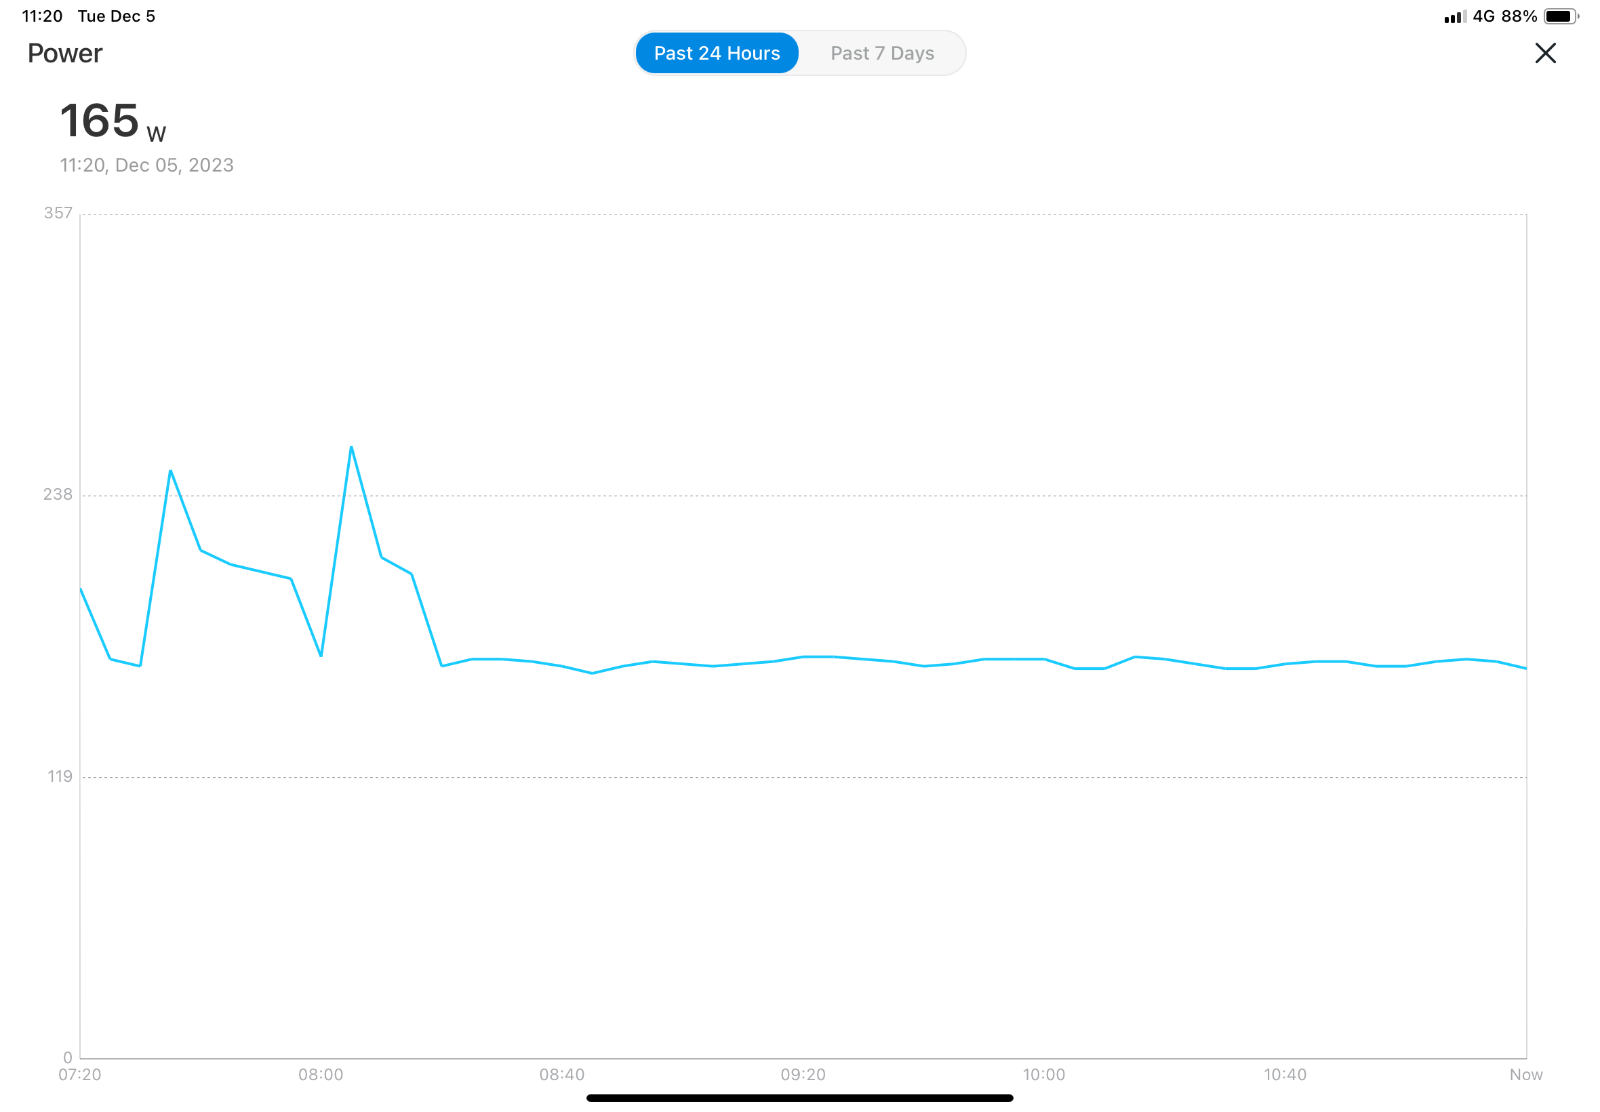The width and height of the screenshot is (1600, 1112).
Task: Tap the 11:20, Dec 05, 2023 timestamp
Action: click(147, 165)
